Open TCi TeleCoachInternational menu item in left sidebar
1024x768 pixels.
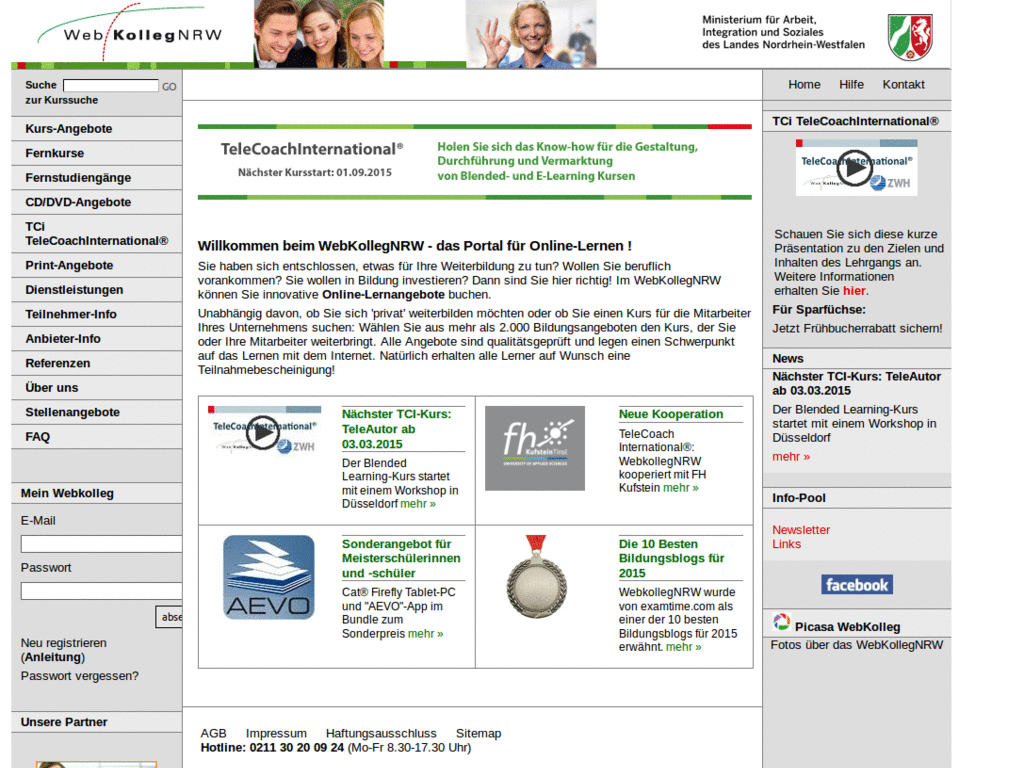click(97, 234)
